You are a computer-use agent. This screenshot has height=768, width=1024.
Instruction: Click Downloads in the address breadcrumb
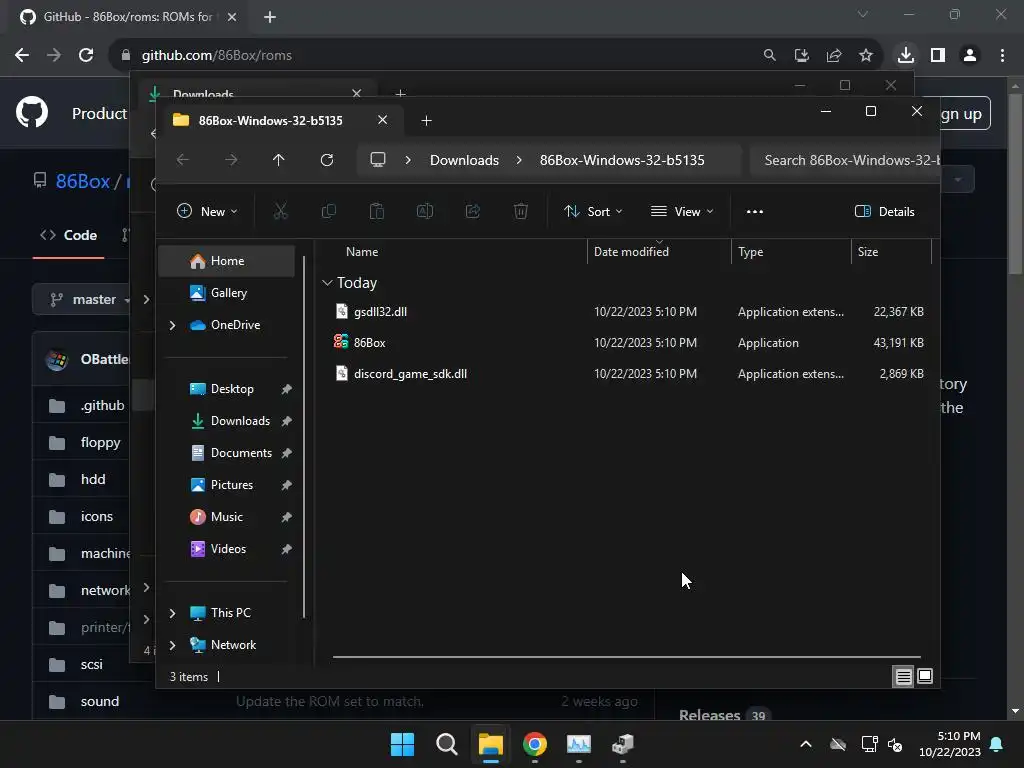[464, 160]
